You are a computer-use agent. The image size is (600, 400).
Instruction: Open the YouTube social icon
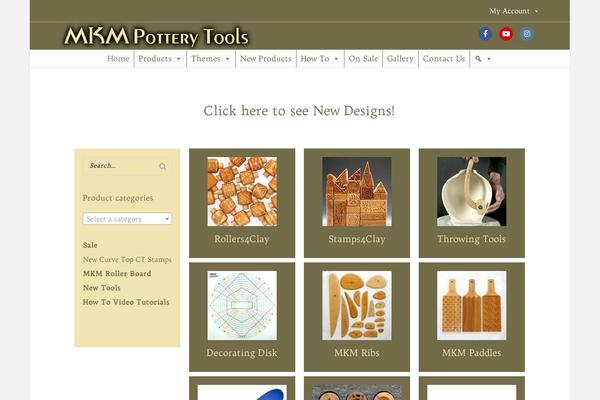coord(506,34)
